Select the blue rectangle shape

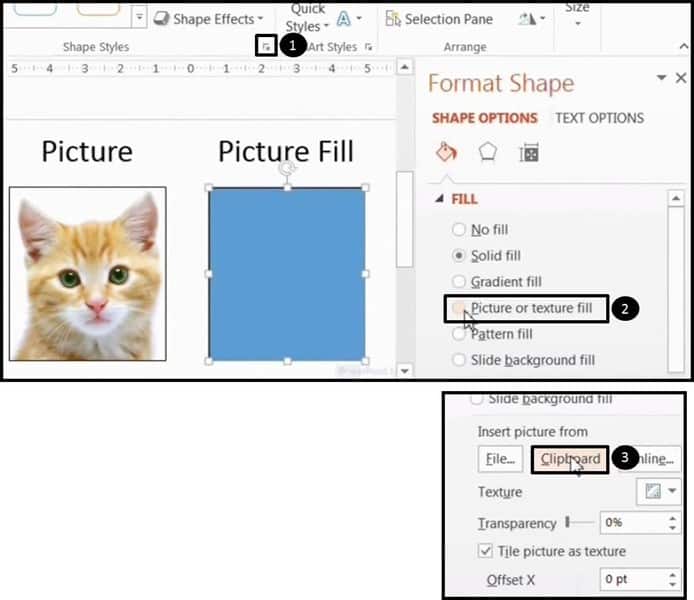click(x=287, y=274)
